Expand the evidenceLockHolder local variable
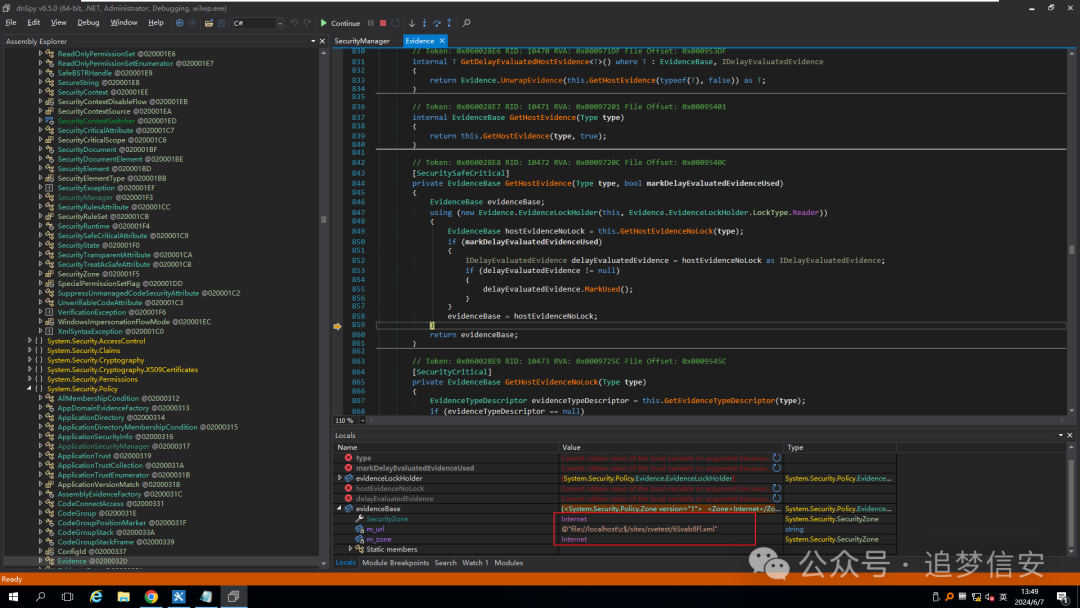The height and width of the screenshot is (608, 1080). [x=339, y=479]
